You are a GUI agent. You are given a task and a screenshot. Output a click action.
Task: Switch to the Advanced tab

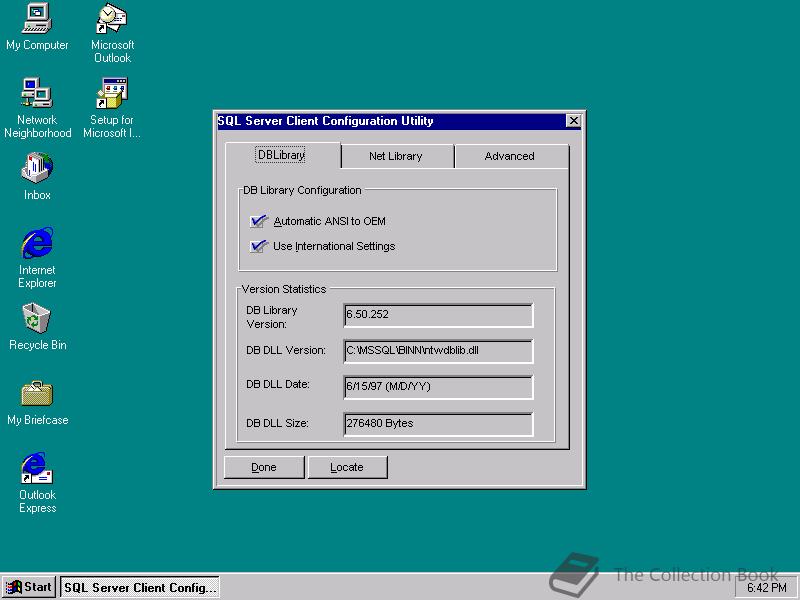click(x=511, y=156)
